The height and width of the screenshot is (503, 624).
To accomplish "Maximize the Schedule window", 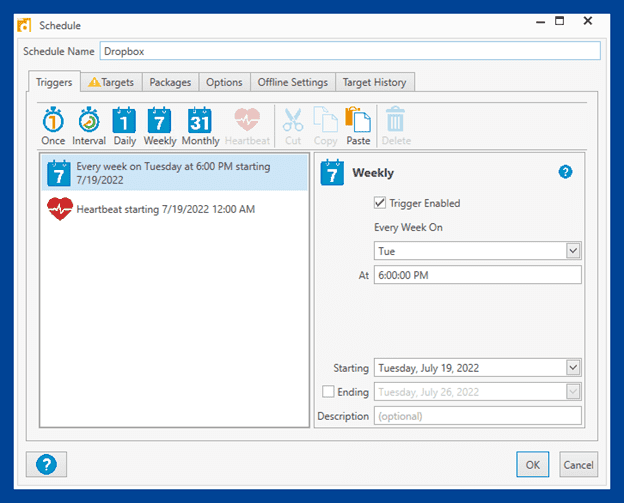I will [x=560, y=21].
